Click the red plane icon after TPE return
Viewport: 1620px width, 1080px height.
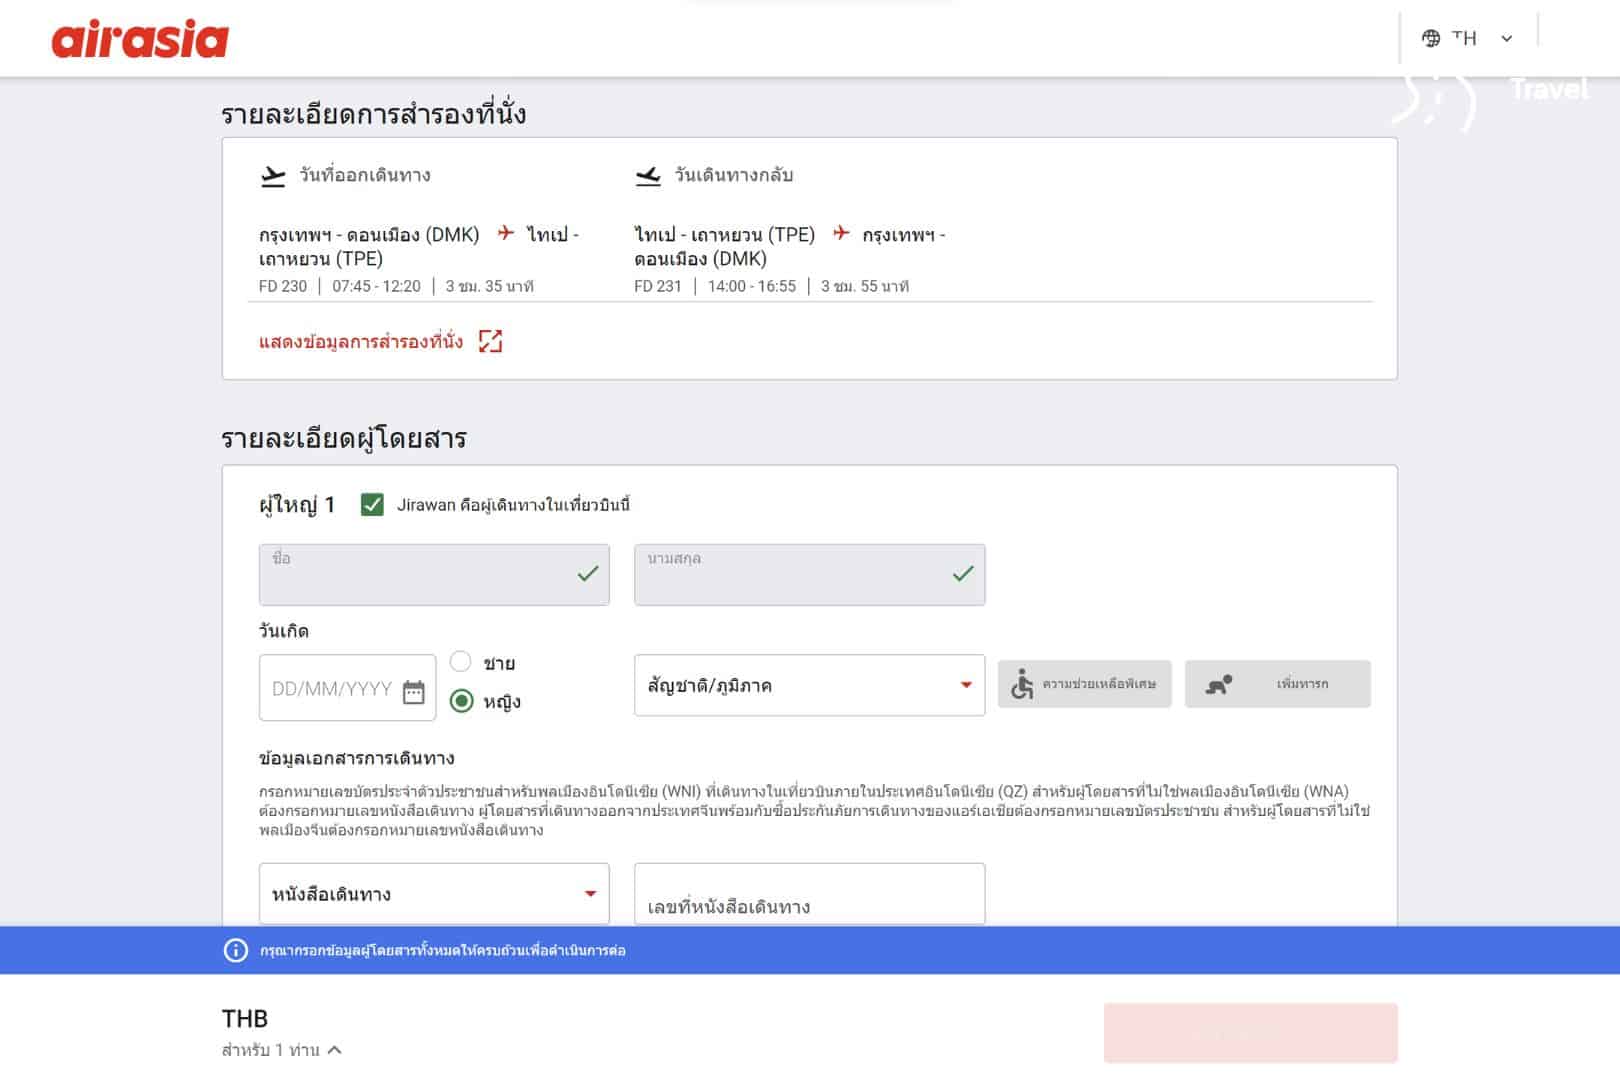click(x=841, y=233)
